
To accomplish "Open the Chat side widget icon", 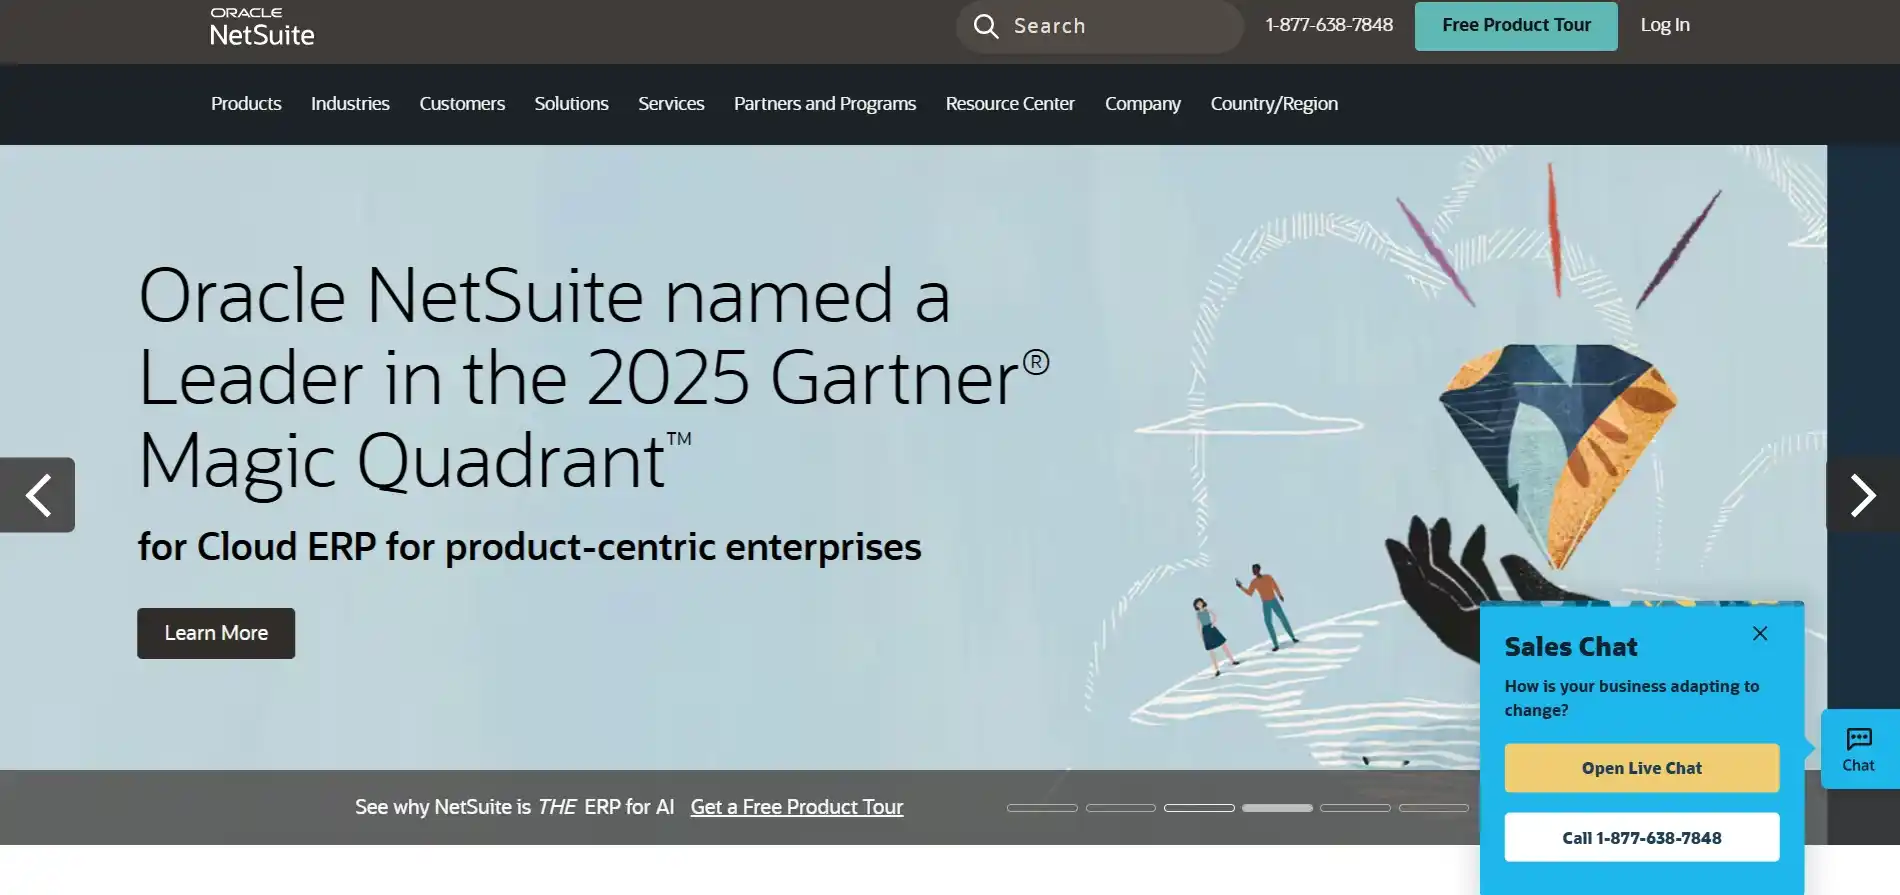I will pos(1859,749).
